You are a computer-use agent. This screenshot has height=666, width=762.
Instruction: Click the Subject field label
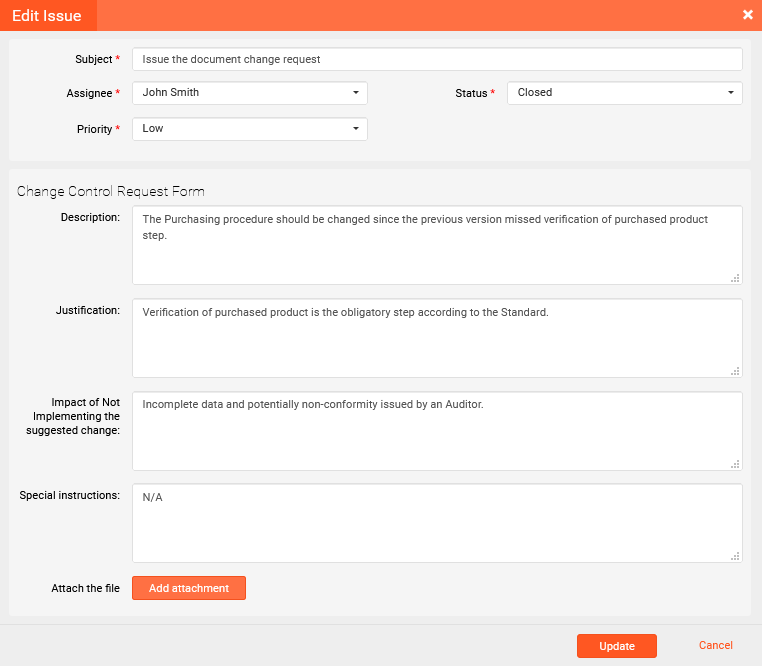93,60
